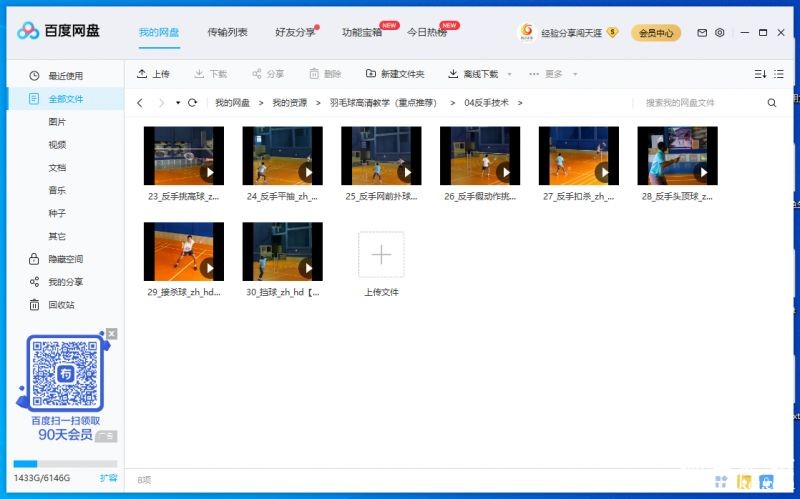Select the 29_接杀球 video thumbnail
The height and width of the screenshot is (499, 800).
click(184, 252)
